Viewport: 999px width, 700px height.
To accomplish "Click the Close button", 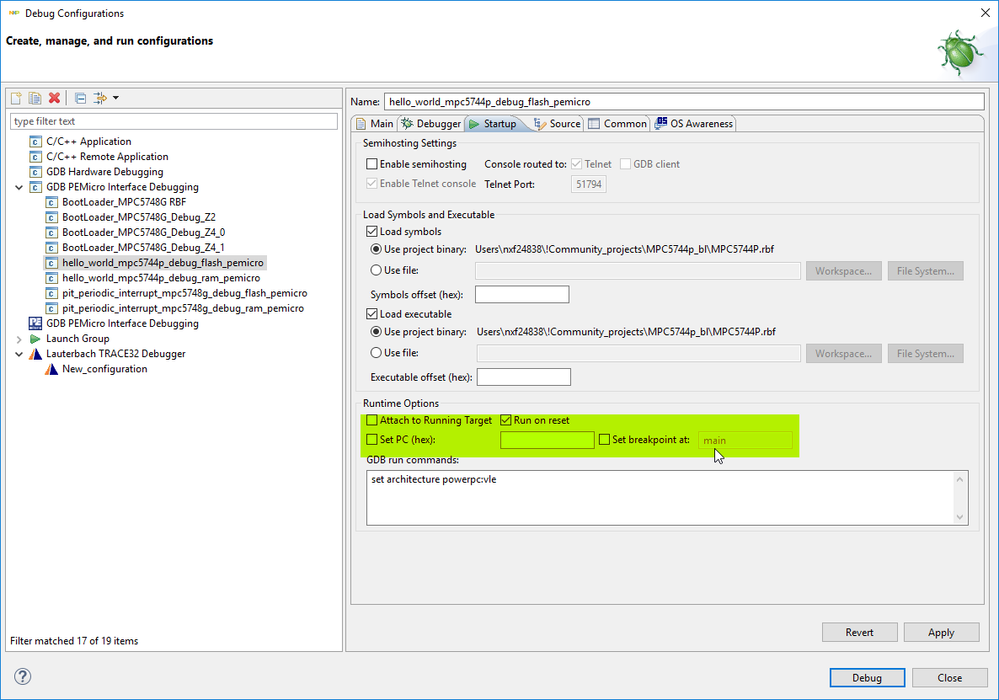I will click(x=949, y=678).
